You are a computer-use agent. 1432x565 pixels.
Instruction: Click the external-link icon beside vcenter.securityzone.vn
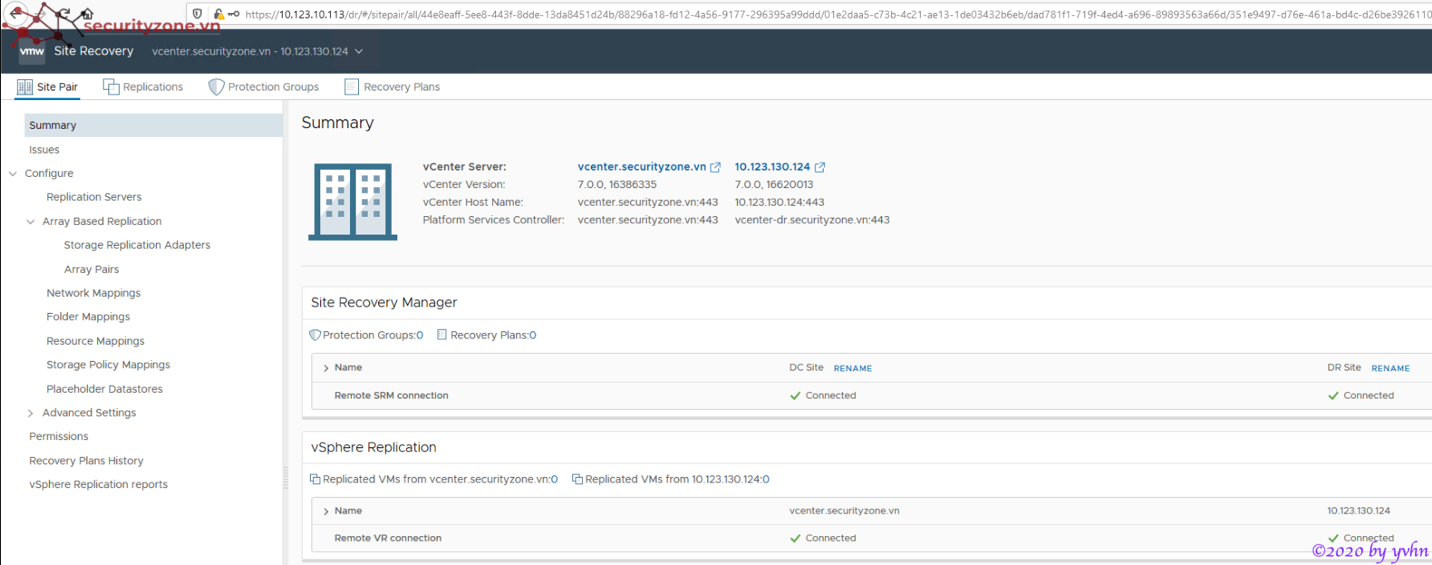point(715,167)
